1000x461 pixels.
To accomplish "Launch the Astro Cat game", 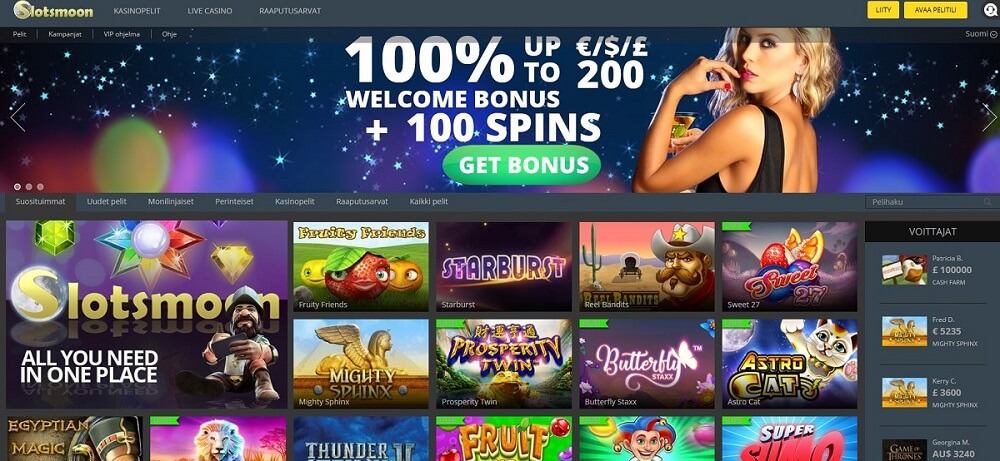I will point(790,363).
